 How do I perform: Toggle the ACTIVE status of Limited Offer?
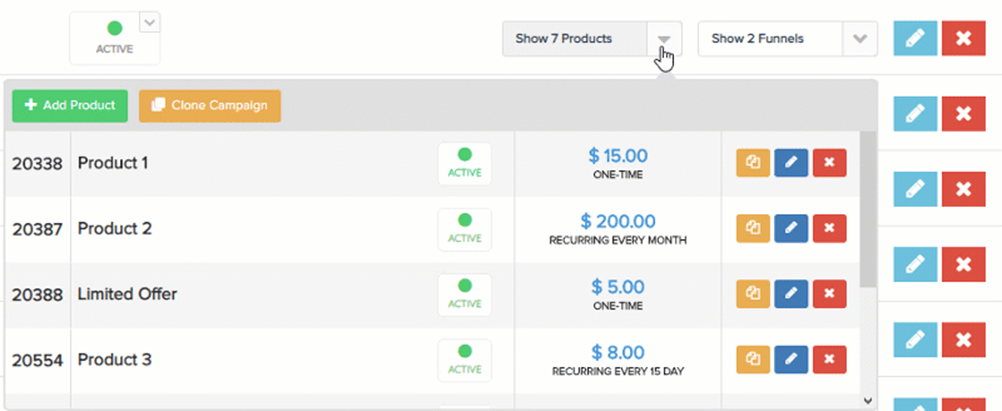tap(465, 295)
